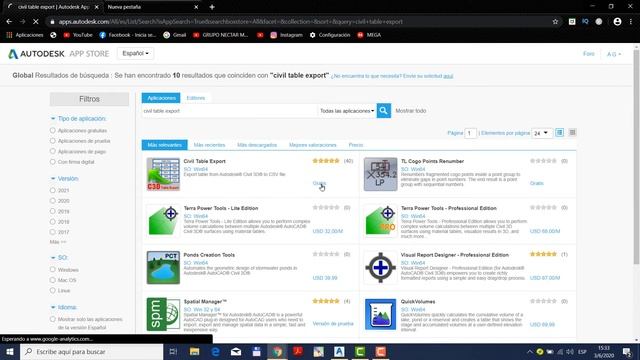Sort by Más descargados

pos(257,145)
